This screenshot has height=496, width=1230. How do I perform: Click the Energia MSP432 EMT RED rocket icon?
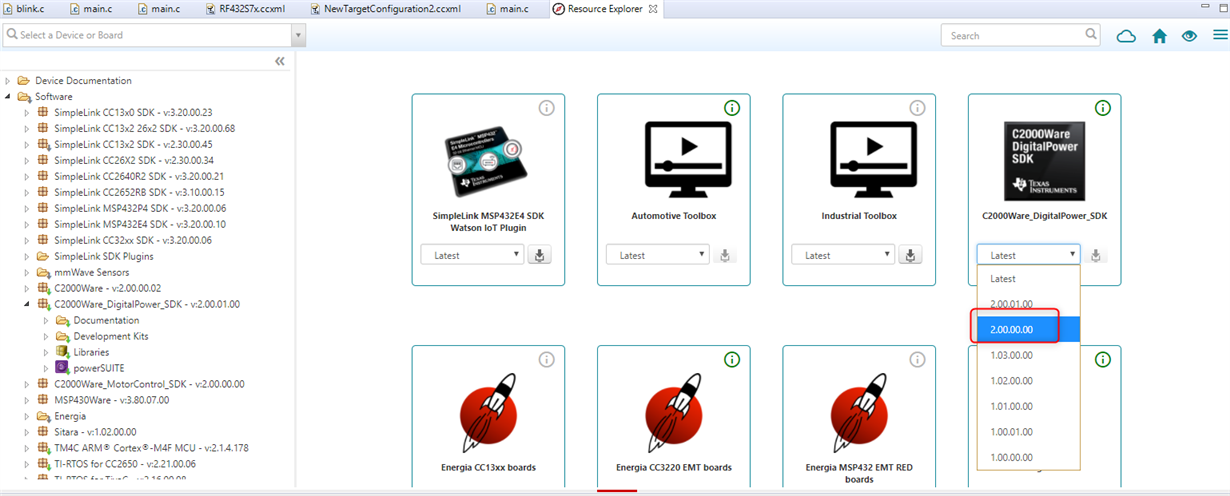click(x=859, y=415)
